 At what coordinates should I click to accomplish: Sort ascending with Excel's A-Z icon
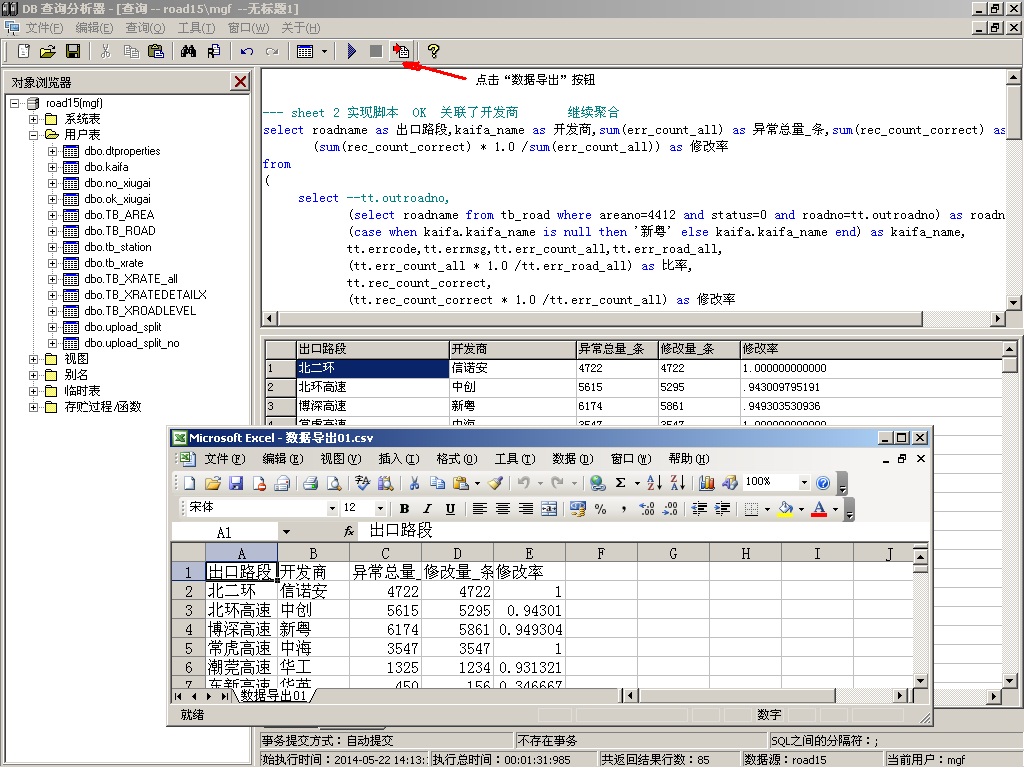(654, 483)
